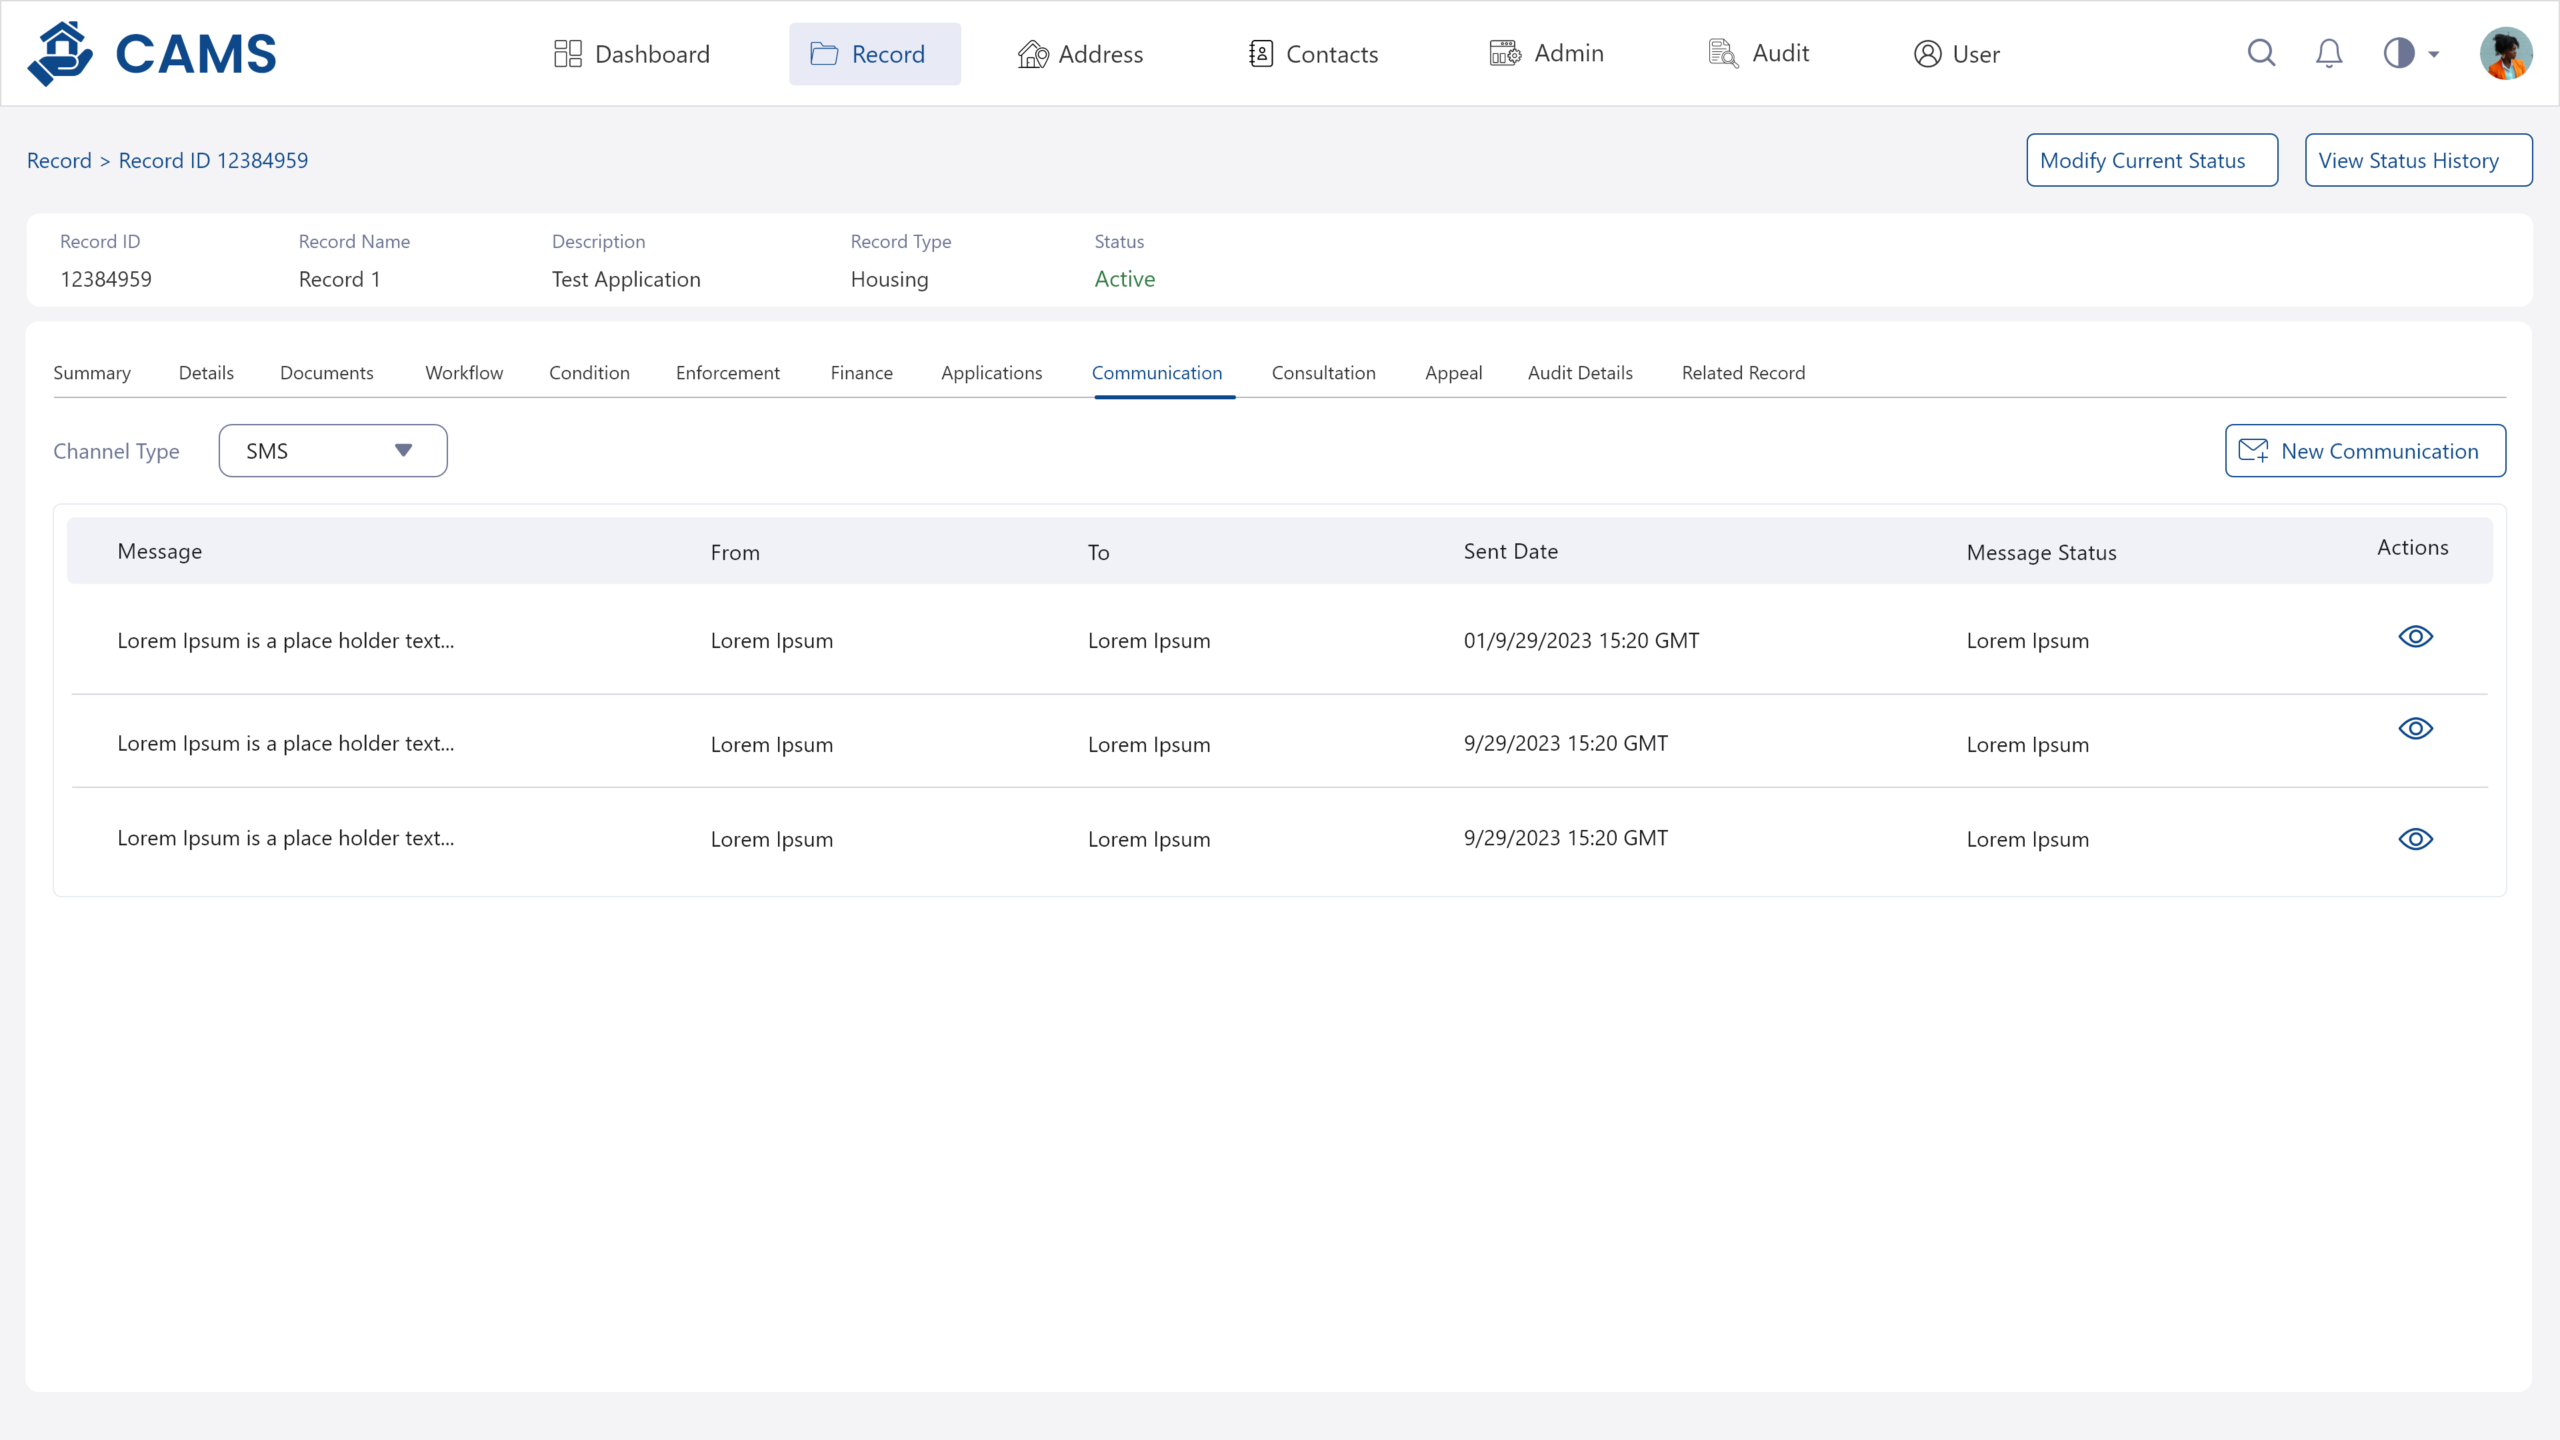Open the search magnifier icon
The height and width of the screenshot is (1440, 2560).
[2261, 53]
